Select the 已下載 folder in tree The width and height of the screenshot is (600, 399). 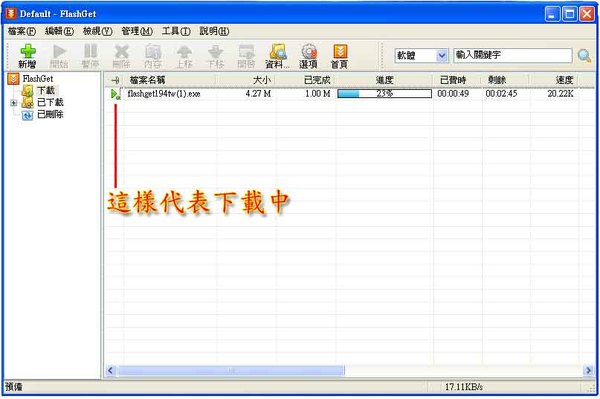[x=51, y=103]
